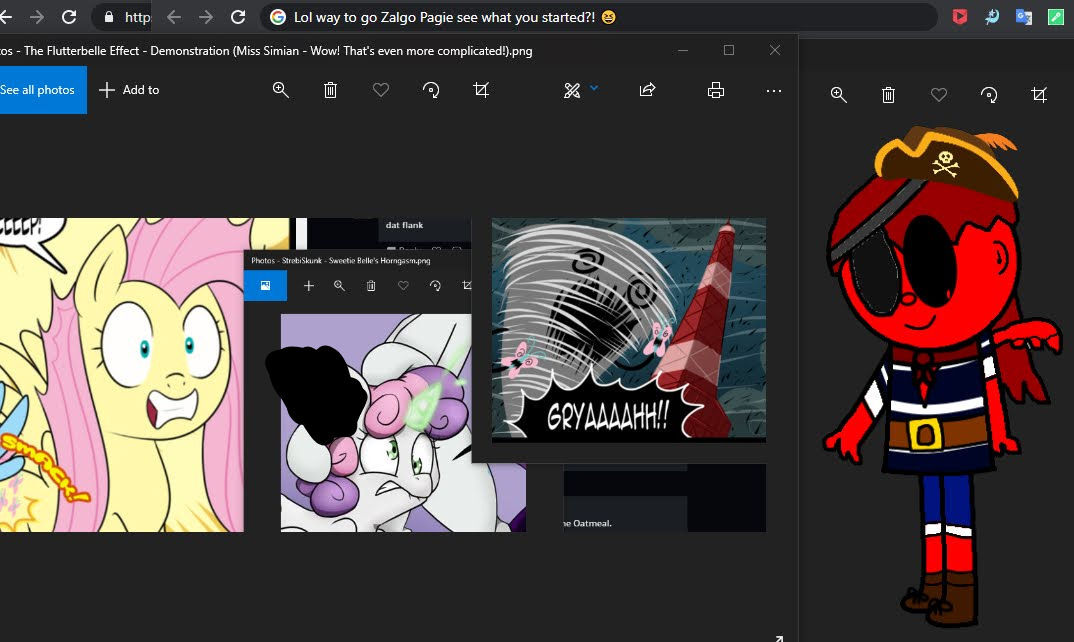The image size is (1074, 642).
Task: Click address bar with Zalgo Pagie text
Action: (598, 17)
